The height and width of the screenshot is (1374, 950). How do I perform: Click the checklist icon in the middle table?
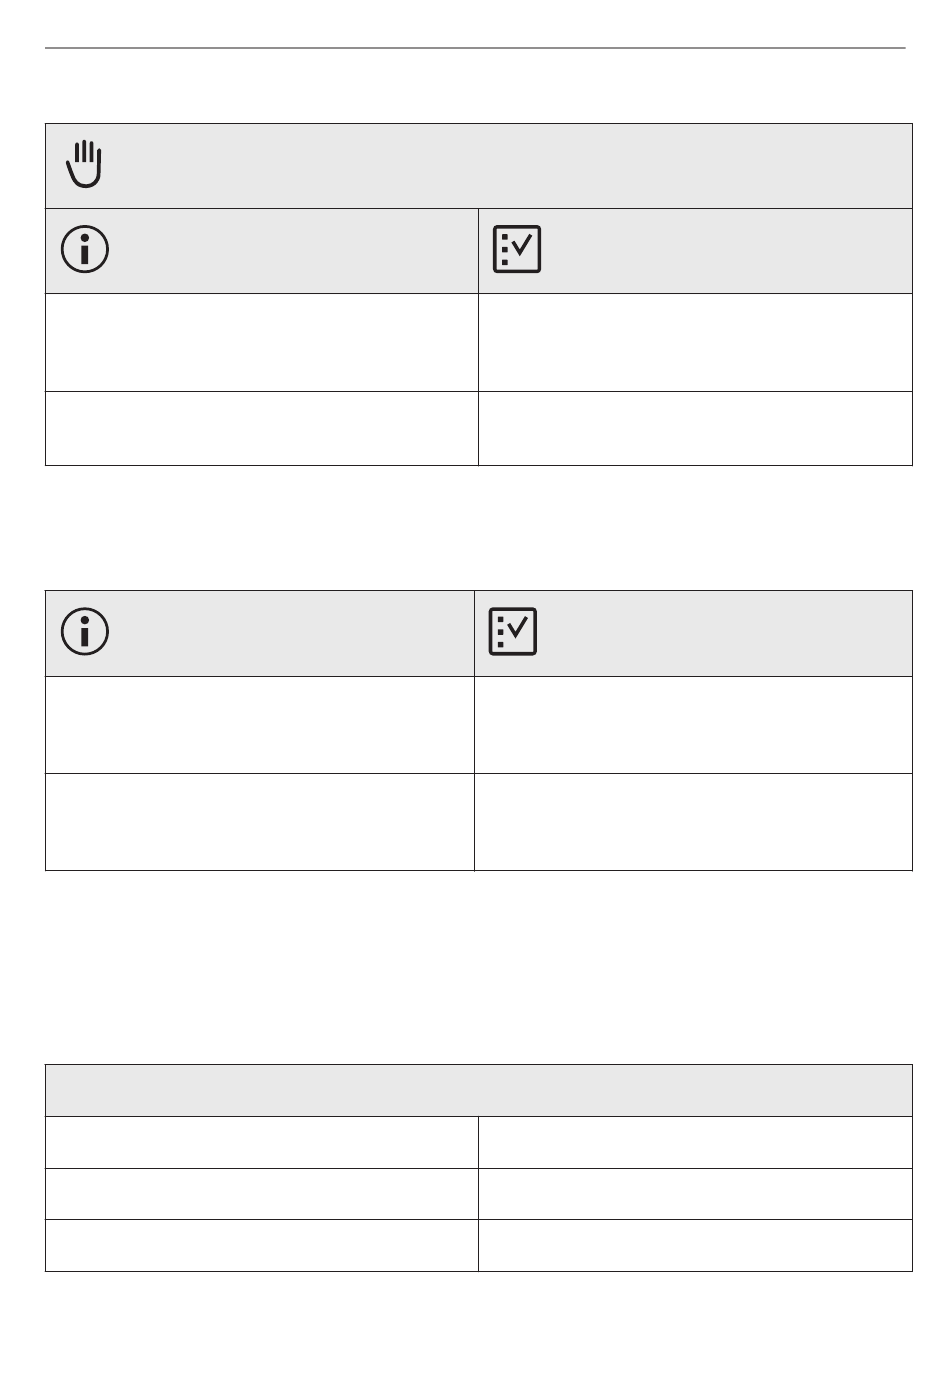[x=513, y=632]
